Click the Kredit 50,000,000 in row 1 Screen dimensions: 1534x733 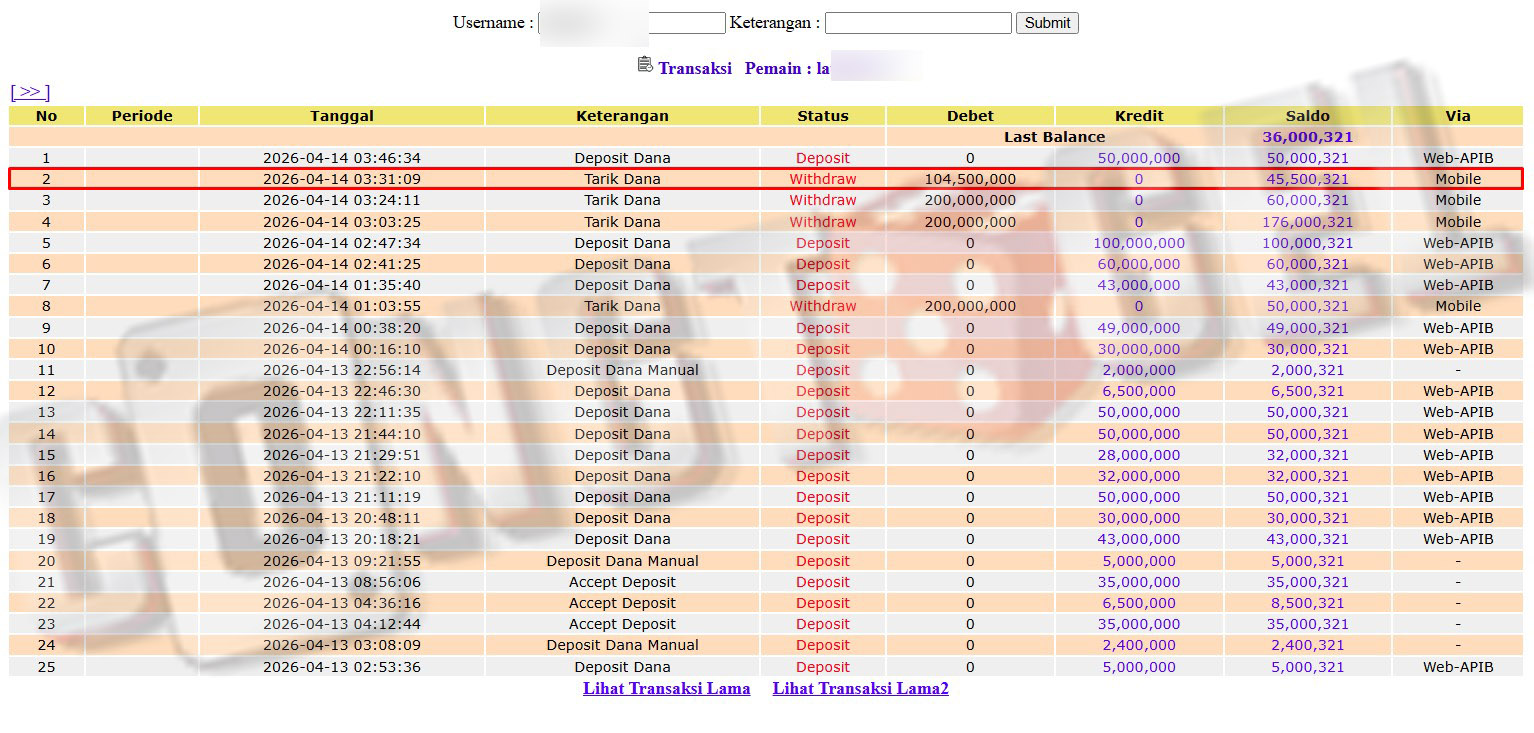(x=1138, y=158)
